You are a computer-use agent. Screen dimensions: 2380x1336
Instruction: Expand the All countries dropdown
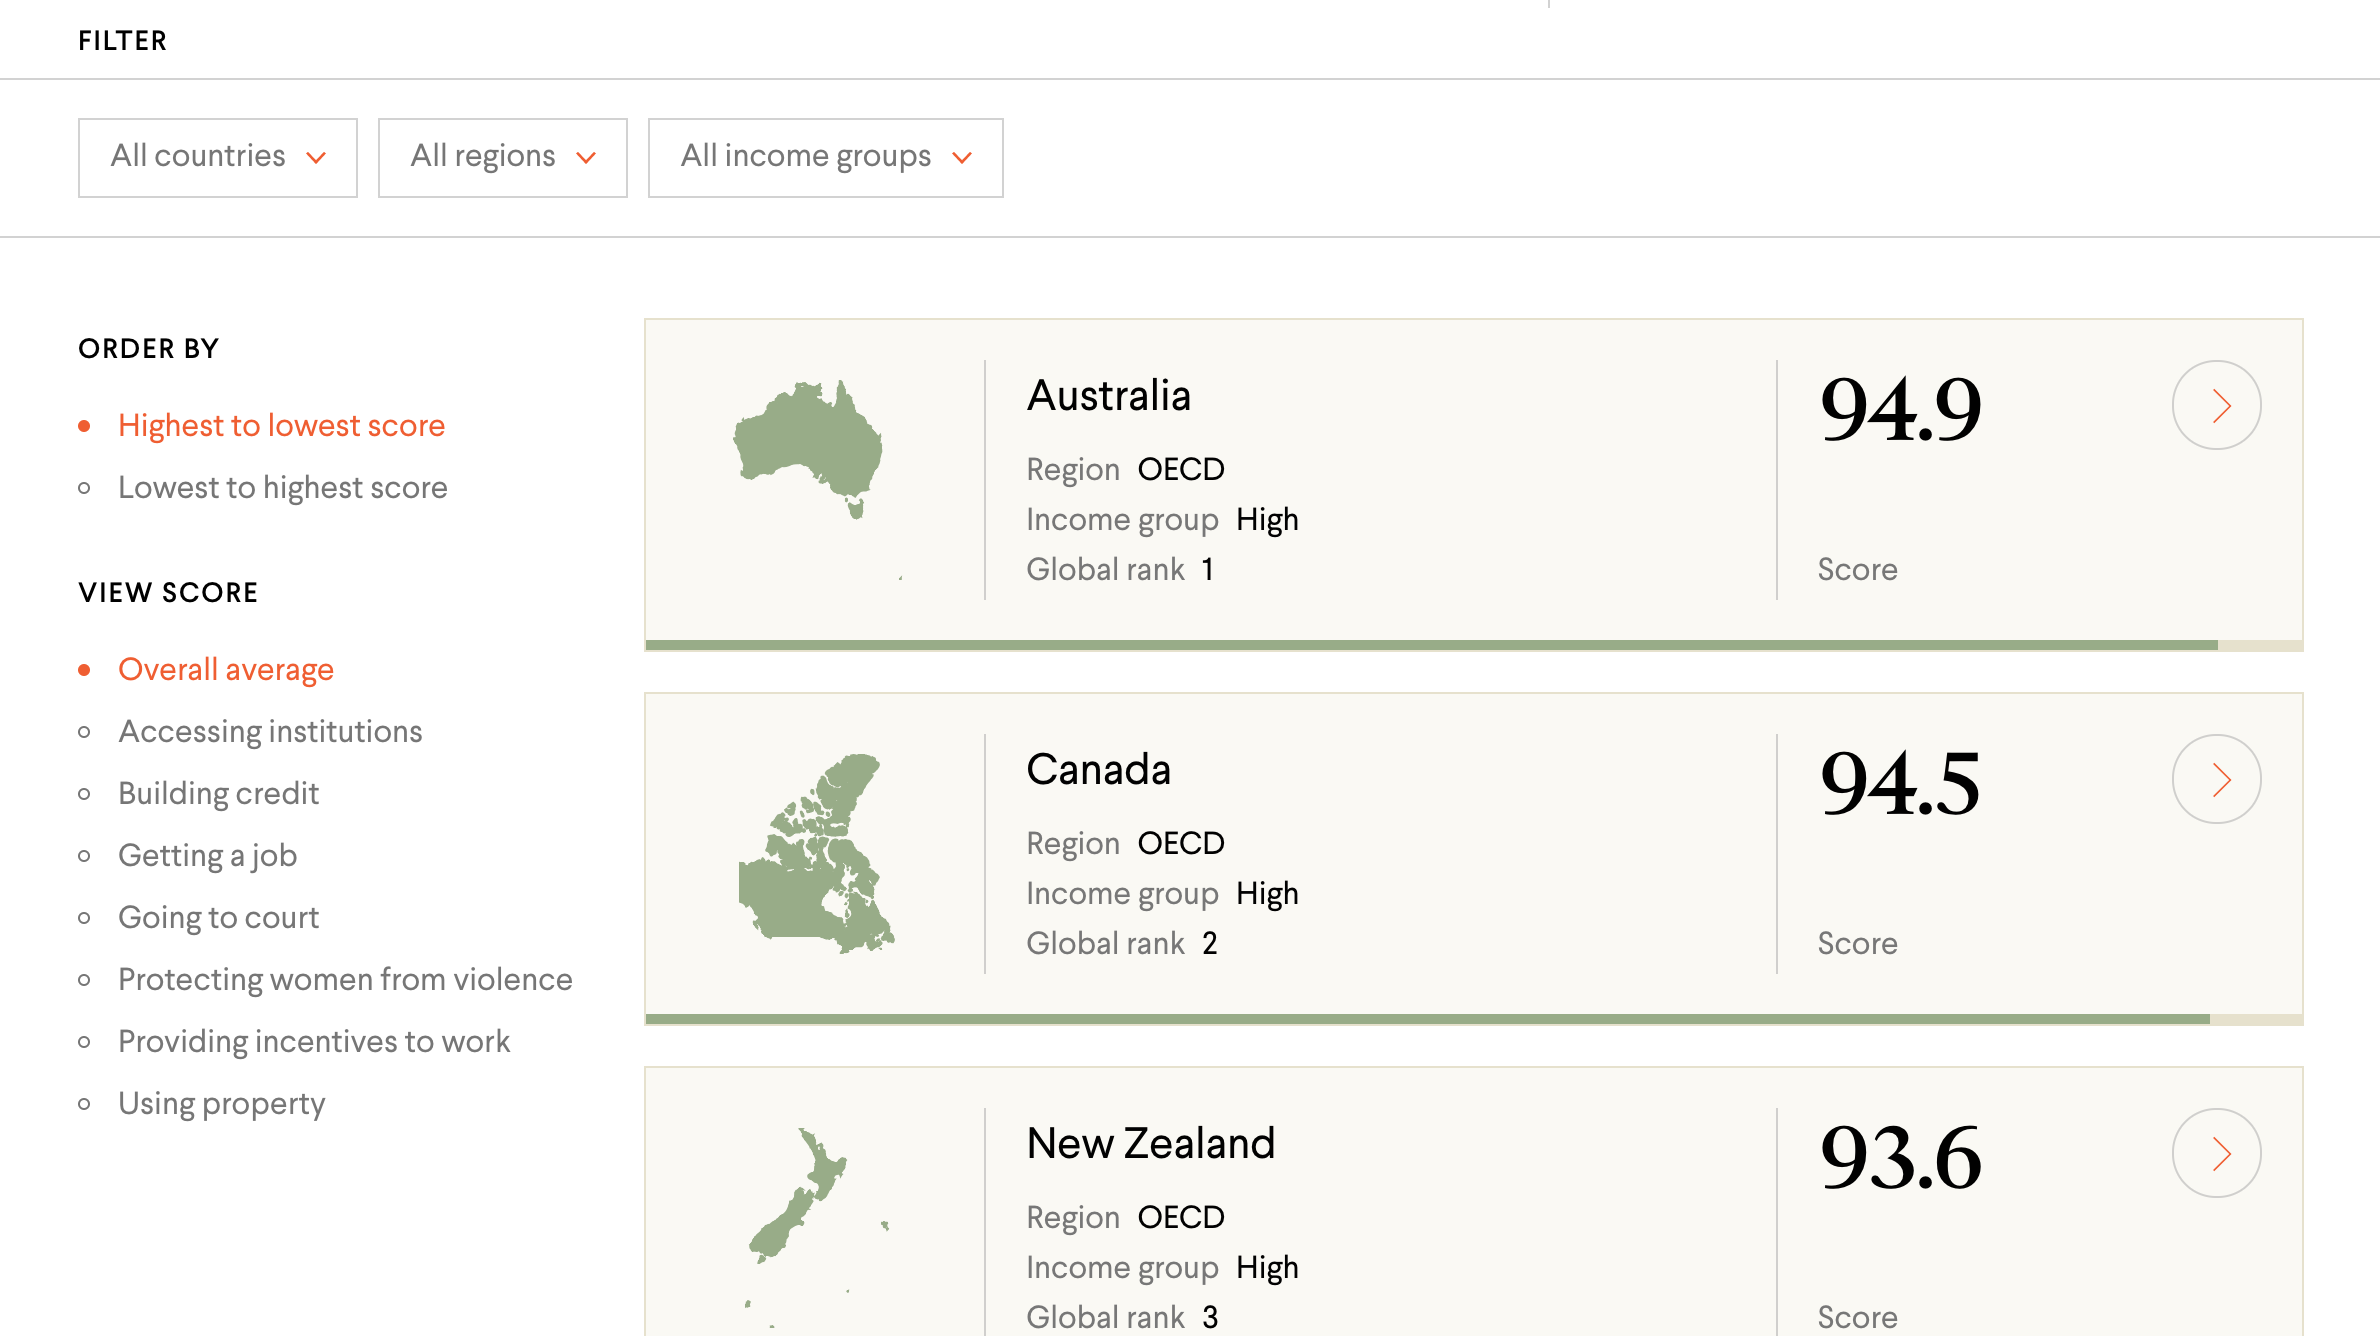point(218,157)
